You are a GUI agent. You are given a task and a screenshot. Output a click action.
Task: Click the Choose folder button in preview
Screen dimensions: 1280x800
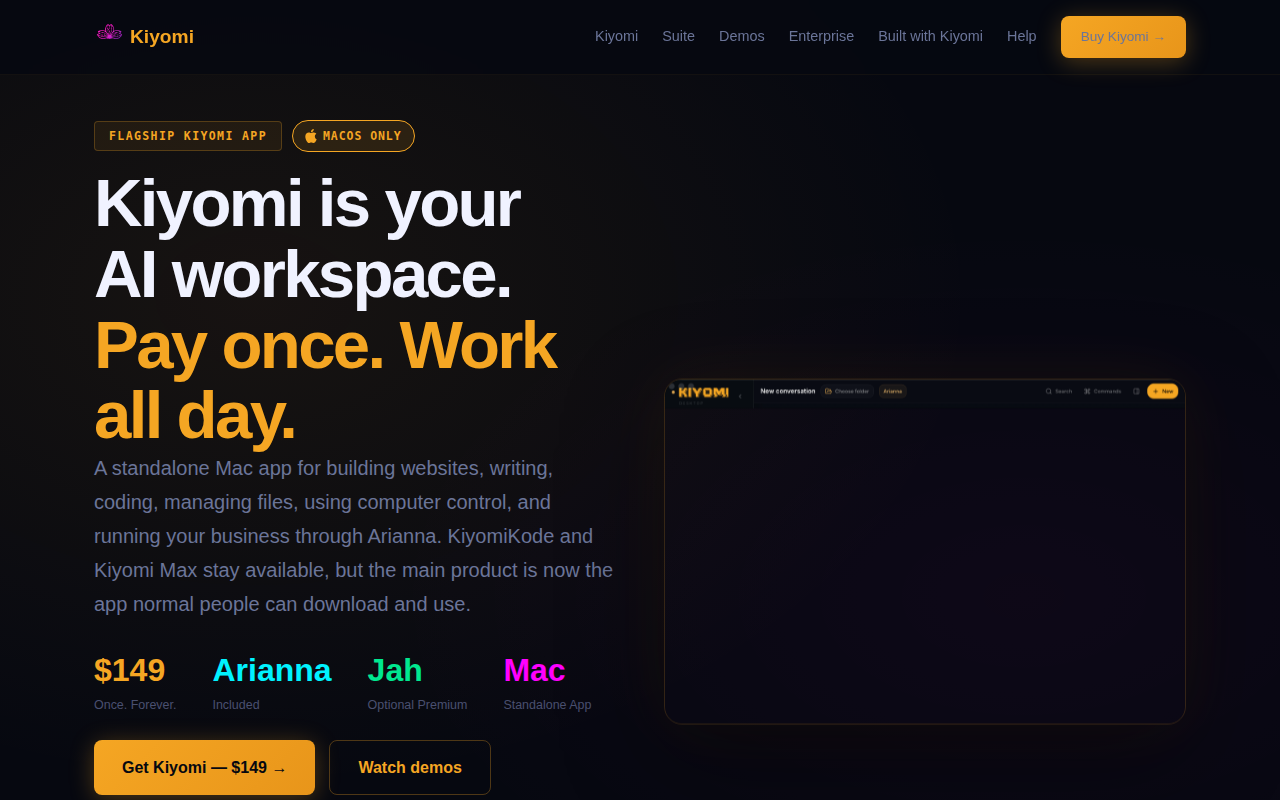847,391
